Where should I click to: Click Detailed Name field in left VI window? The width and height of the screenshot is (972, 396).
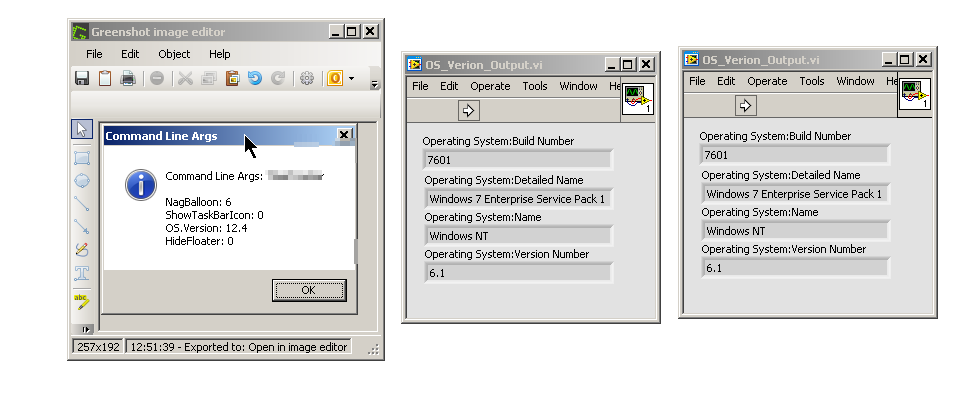point(518,199)
